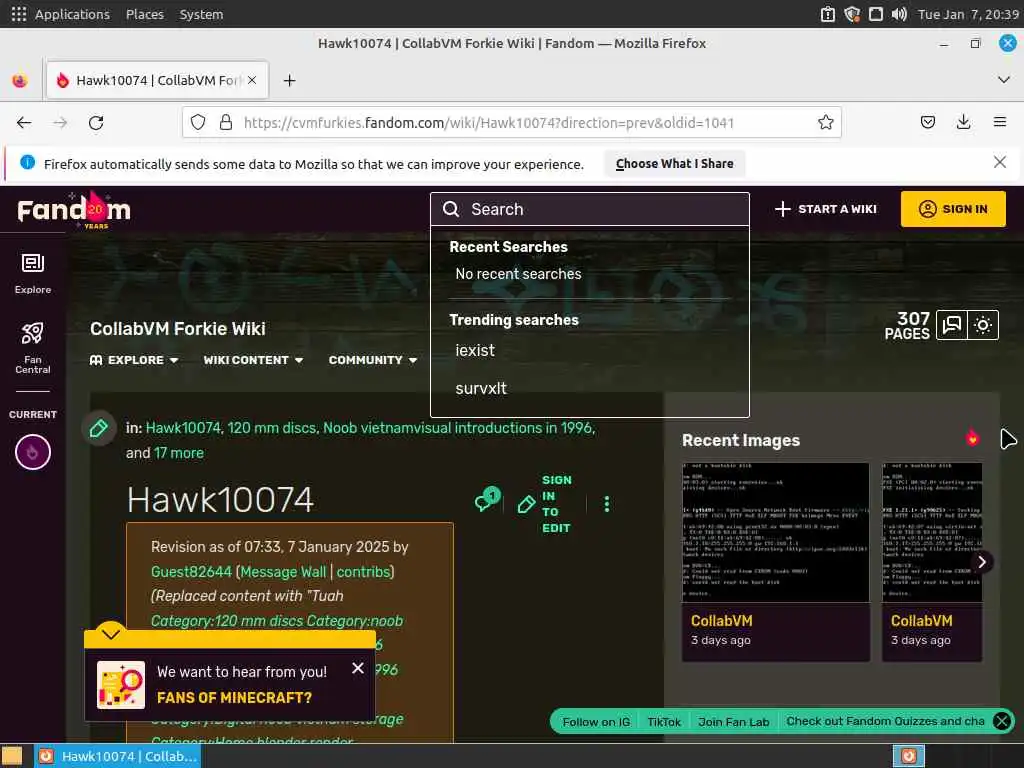This screenshot has height=768, width=1024.
Task: Click the volume speaker tray icon
Action: (x=899, y=14)
